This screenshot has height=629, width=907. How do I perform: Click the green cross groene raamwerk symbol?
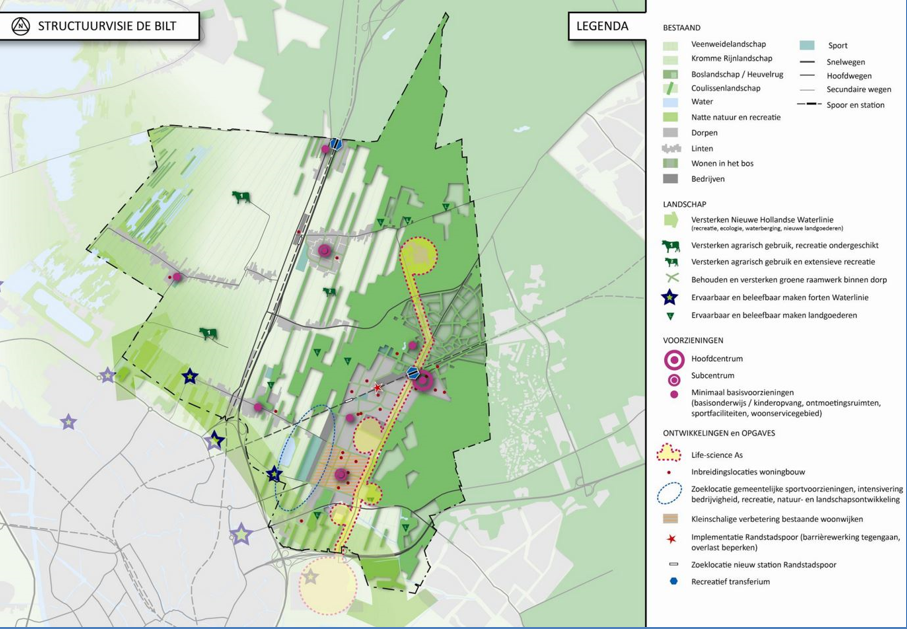point(671,278)
